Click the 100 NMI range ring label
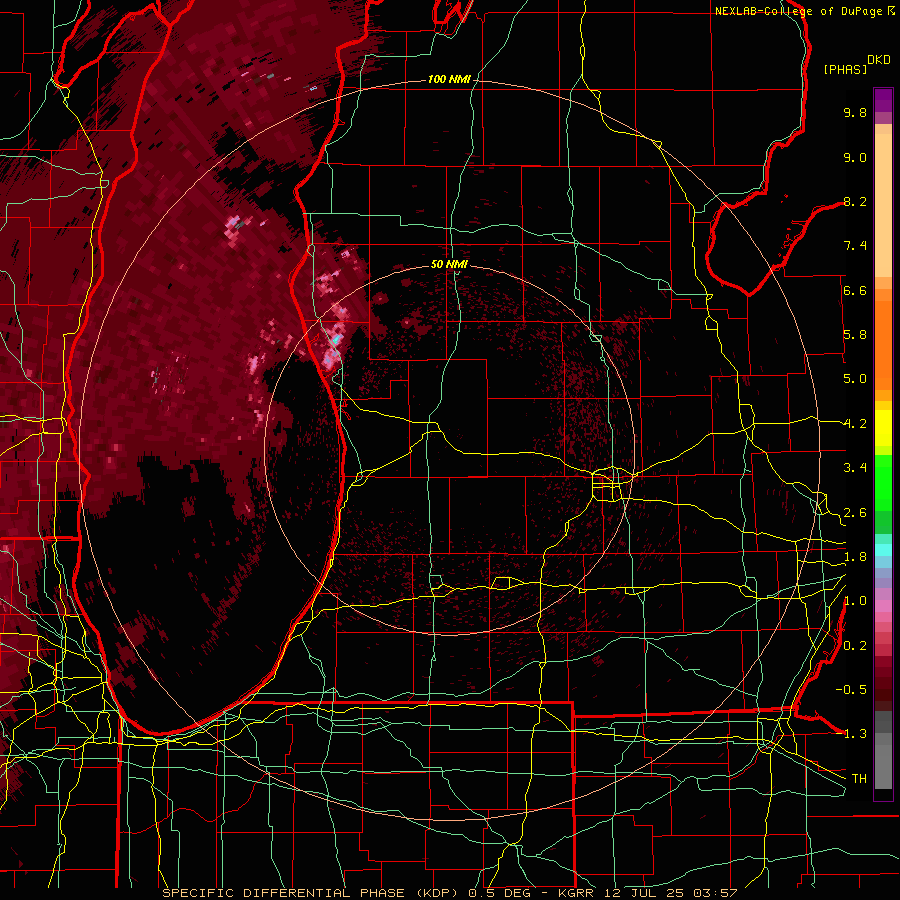The image size is (900, 900). [449, 79]
